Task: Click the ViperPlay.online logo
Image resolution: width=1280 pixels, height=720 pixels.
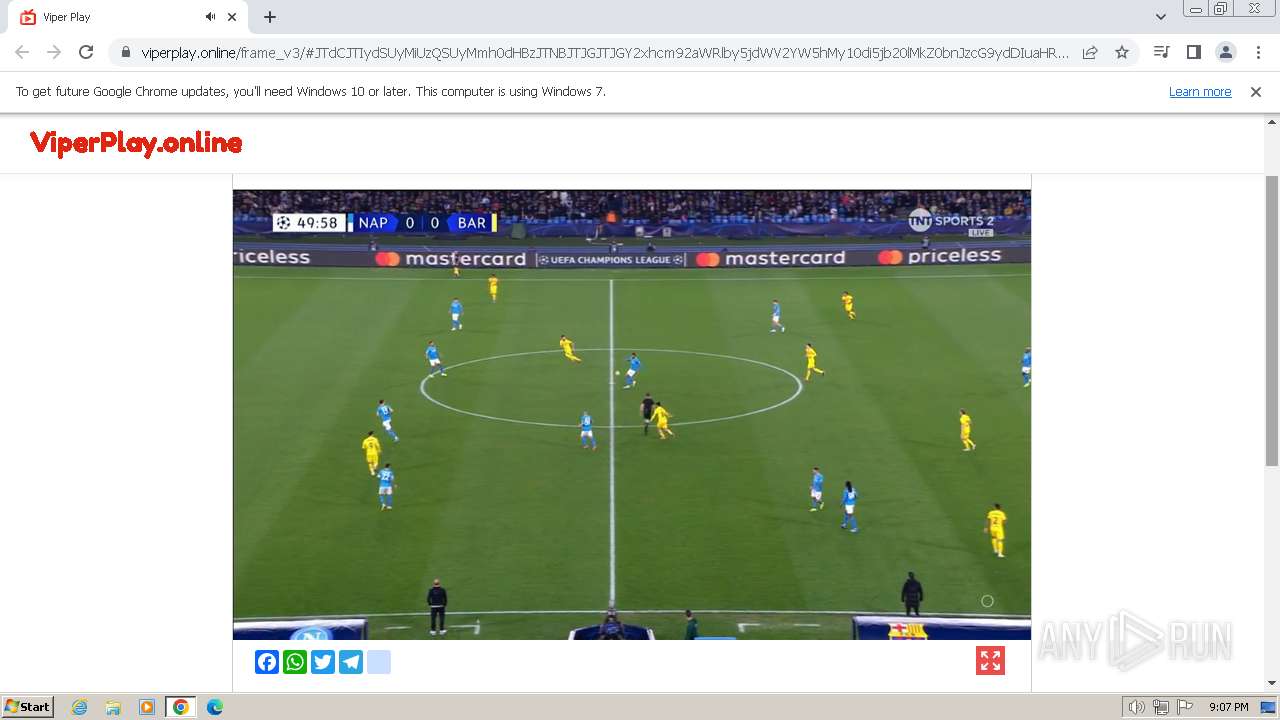Action: pos(136,143)
